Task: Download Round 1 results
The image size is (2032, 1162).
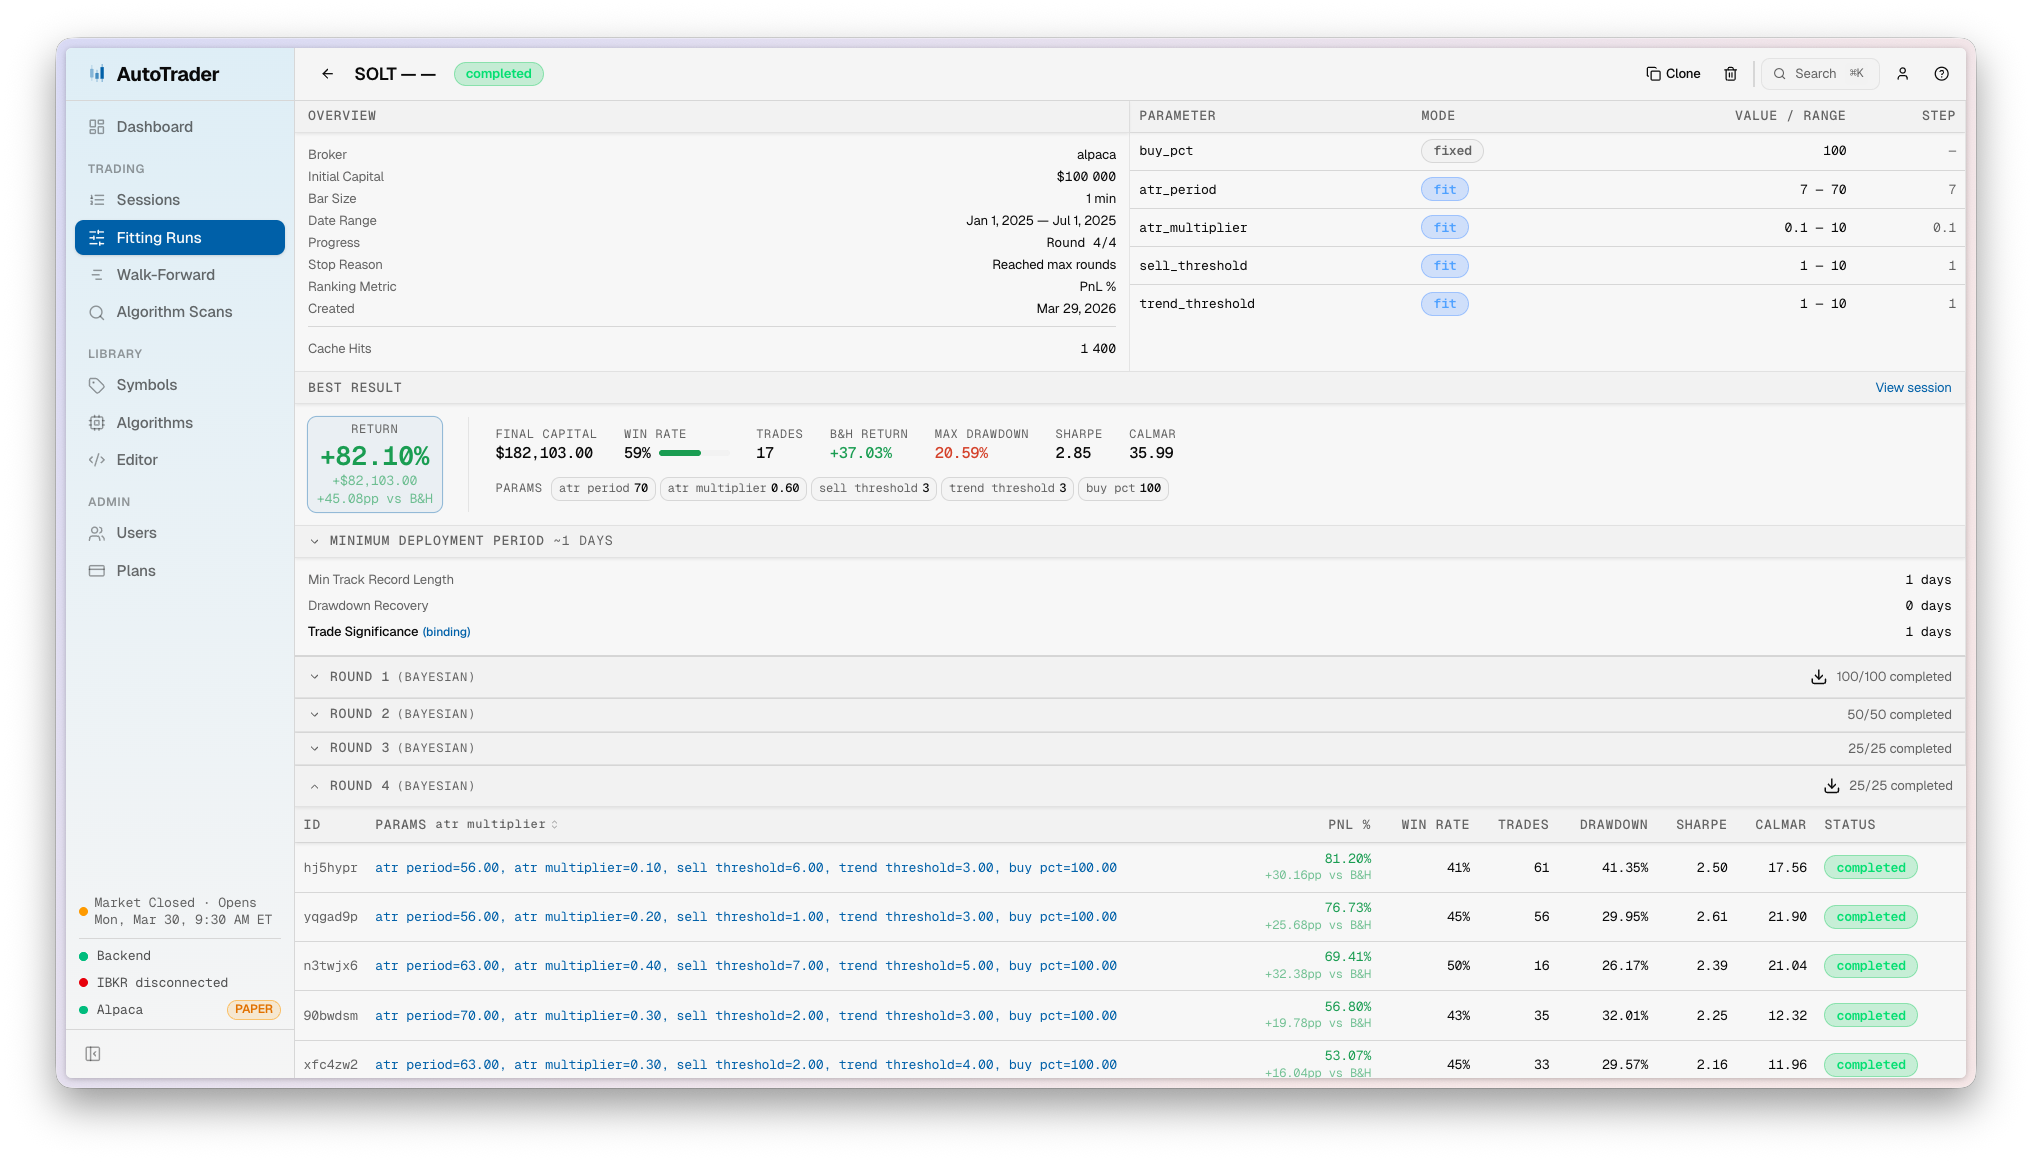Action: [1819, 677]
